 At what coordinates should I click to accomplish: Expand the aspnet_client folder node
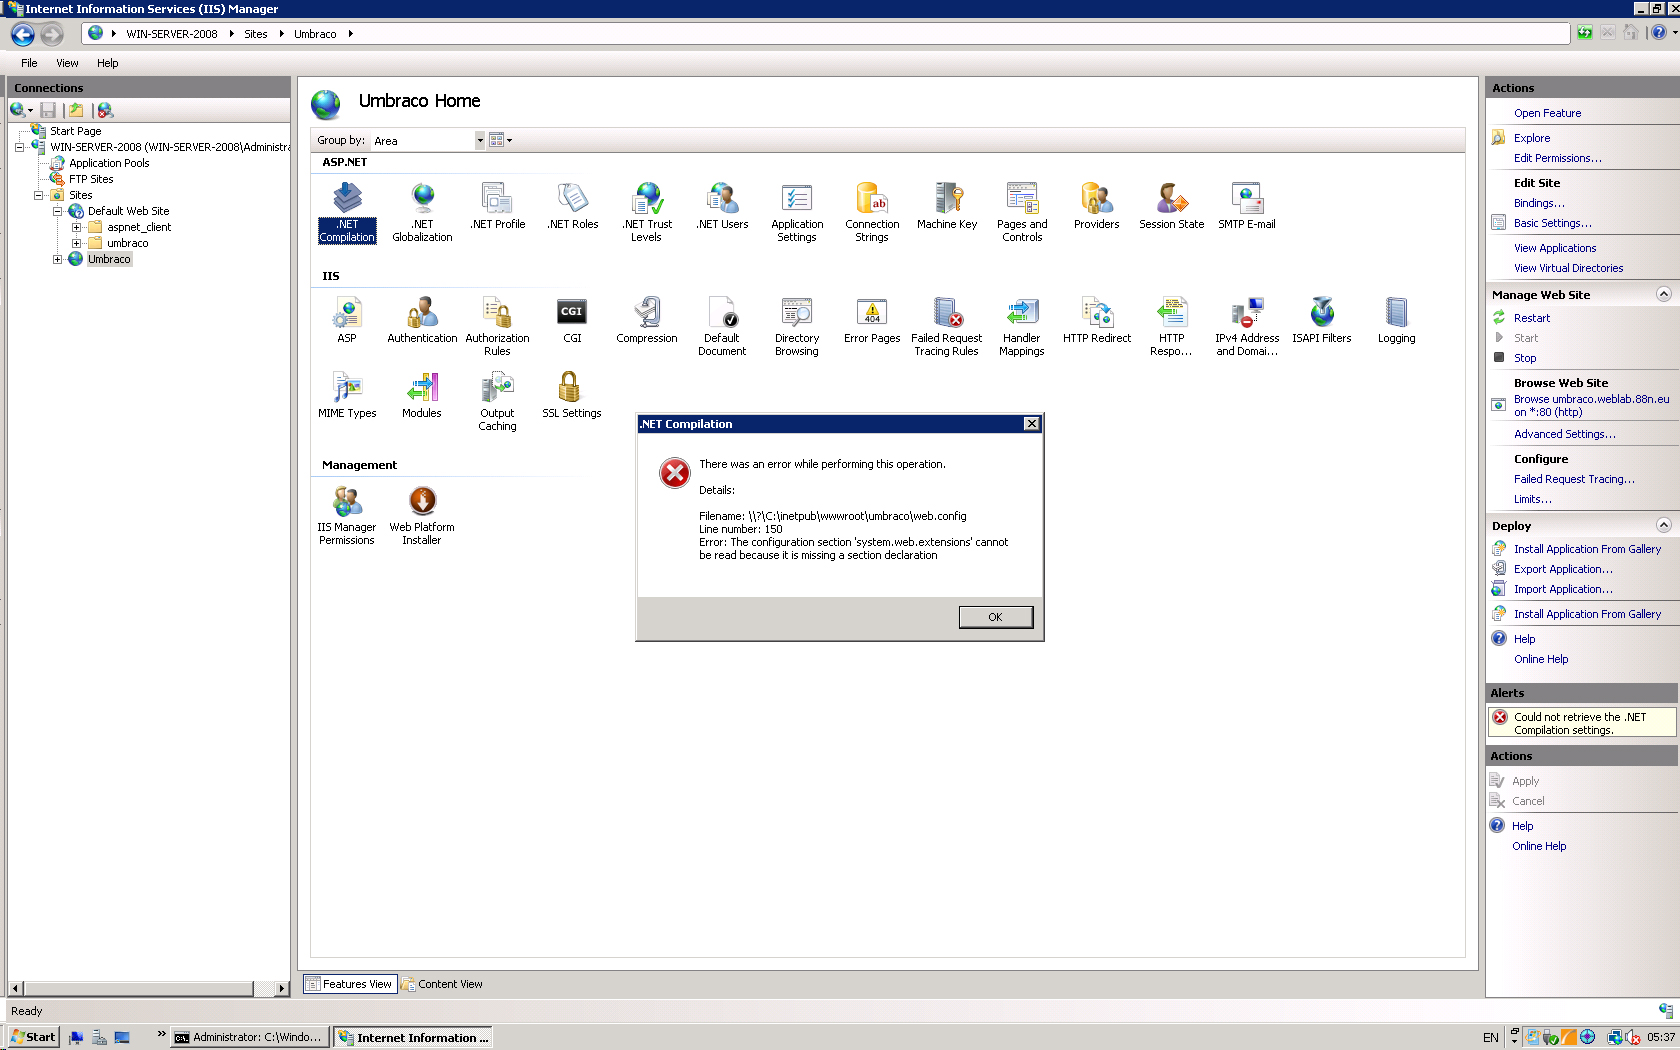click(x=76, y=227)
